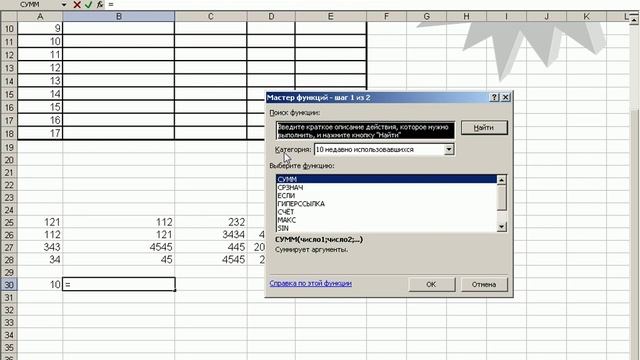
Task: Select column G header
Action: point(427,17)
